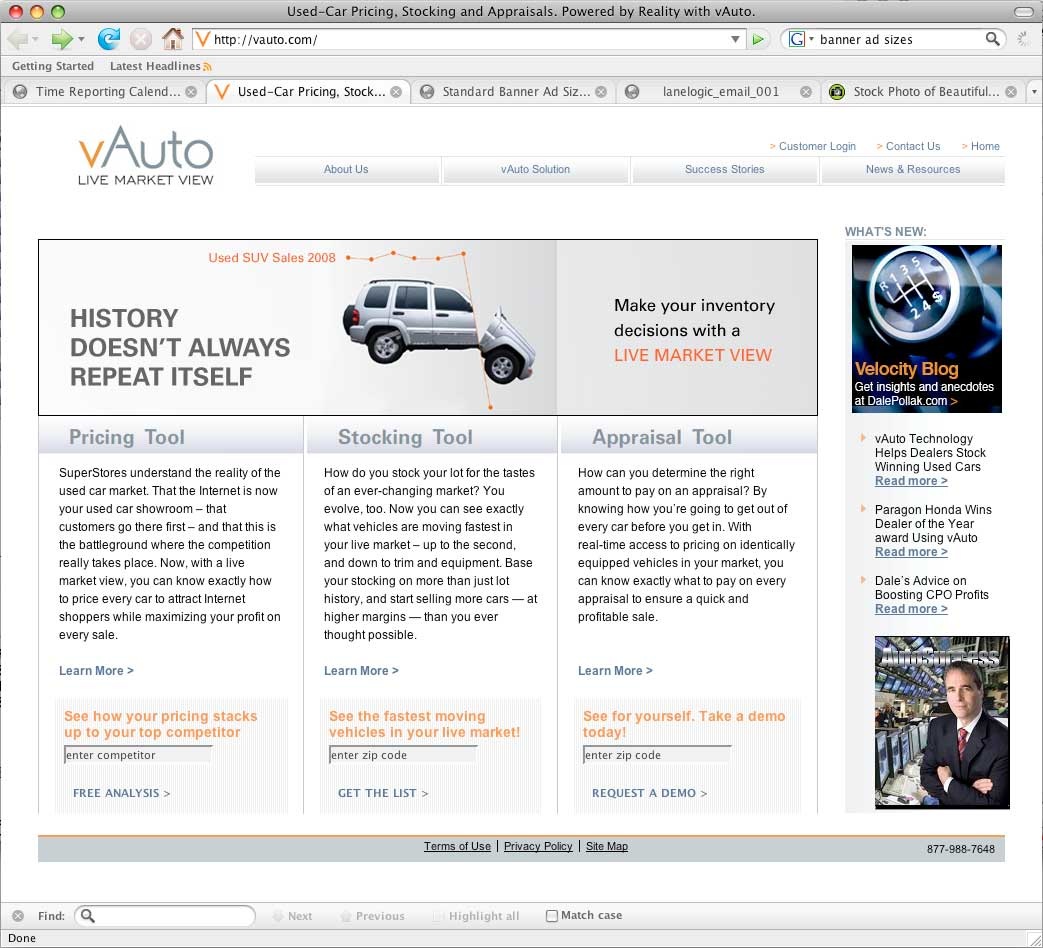
Task: Go to the browser Home page icon
Action: [173, 39]
